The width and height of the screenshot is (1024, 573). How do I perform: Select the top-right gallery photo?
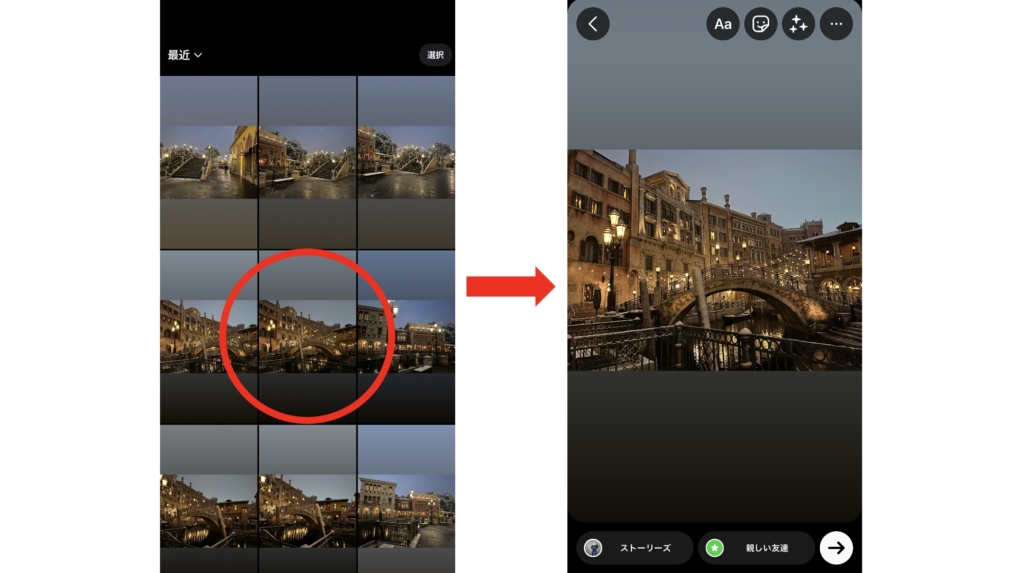(406, 162)
